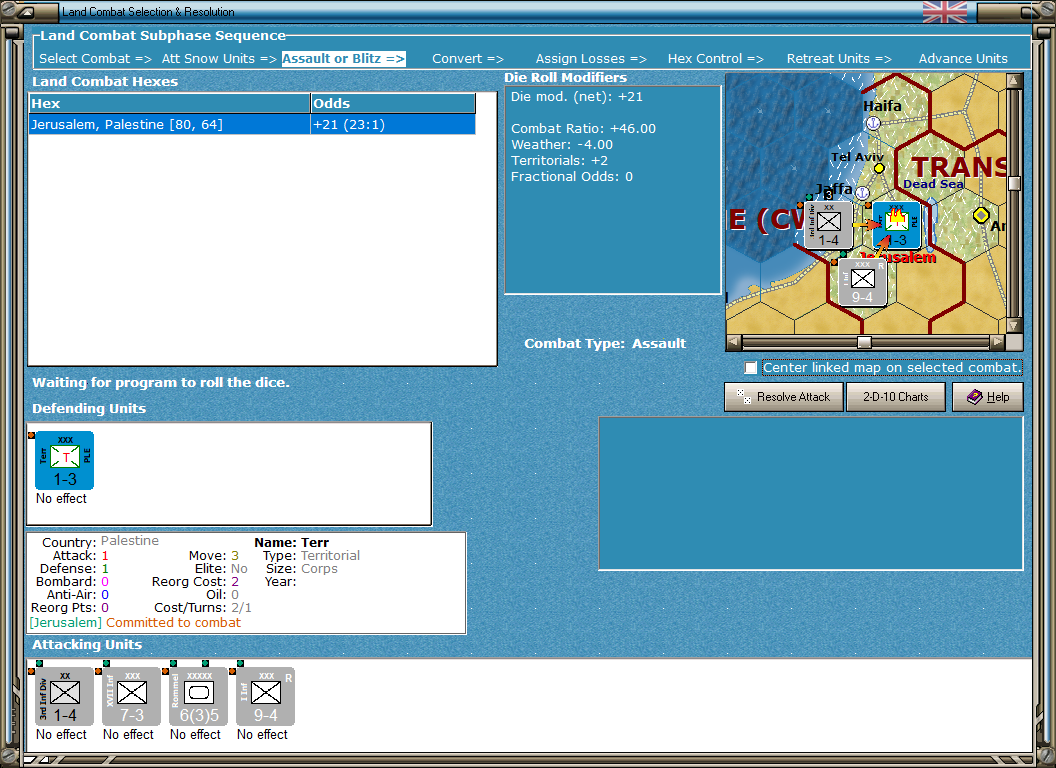Image resolution: width=1056 pixels, height=768 pixels.
Task: Click Assign Losses sequence step
Action: [591, 59]
